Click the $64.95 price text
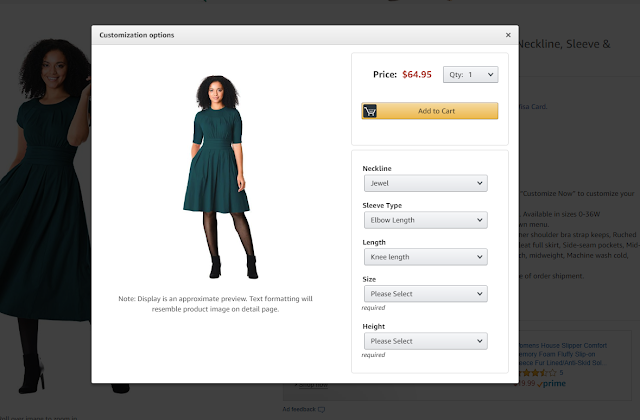Screen dimensions: 640x420 coord(417,74)
